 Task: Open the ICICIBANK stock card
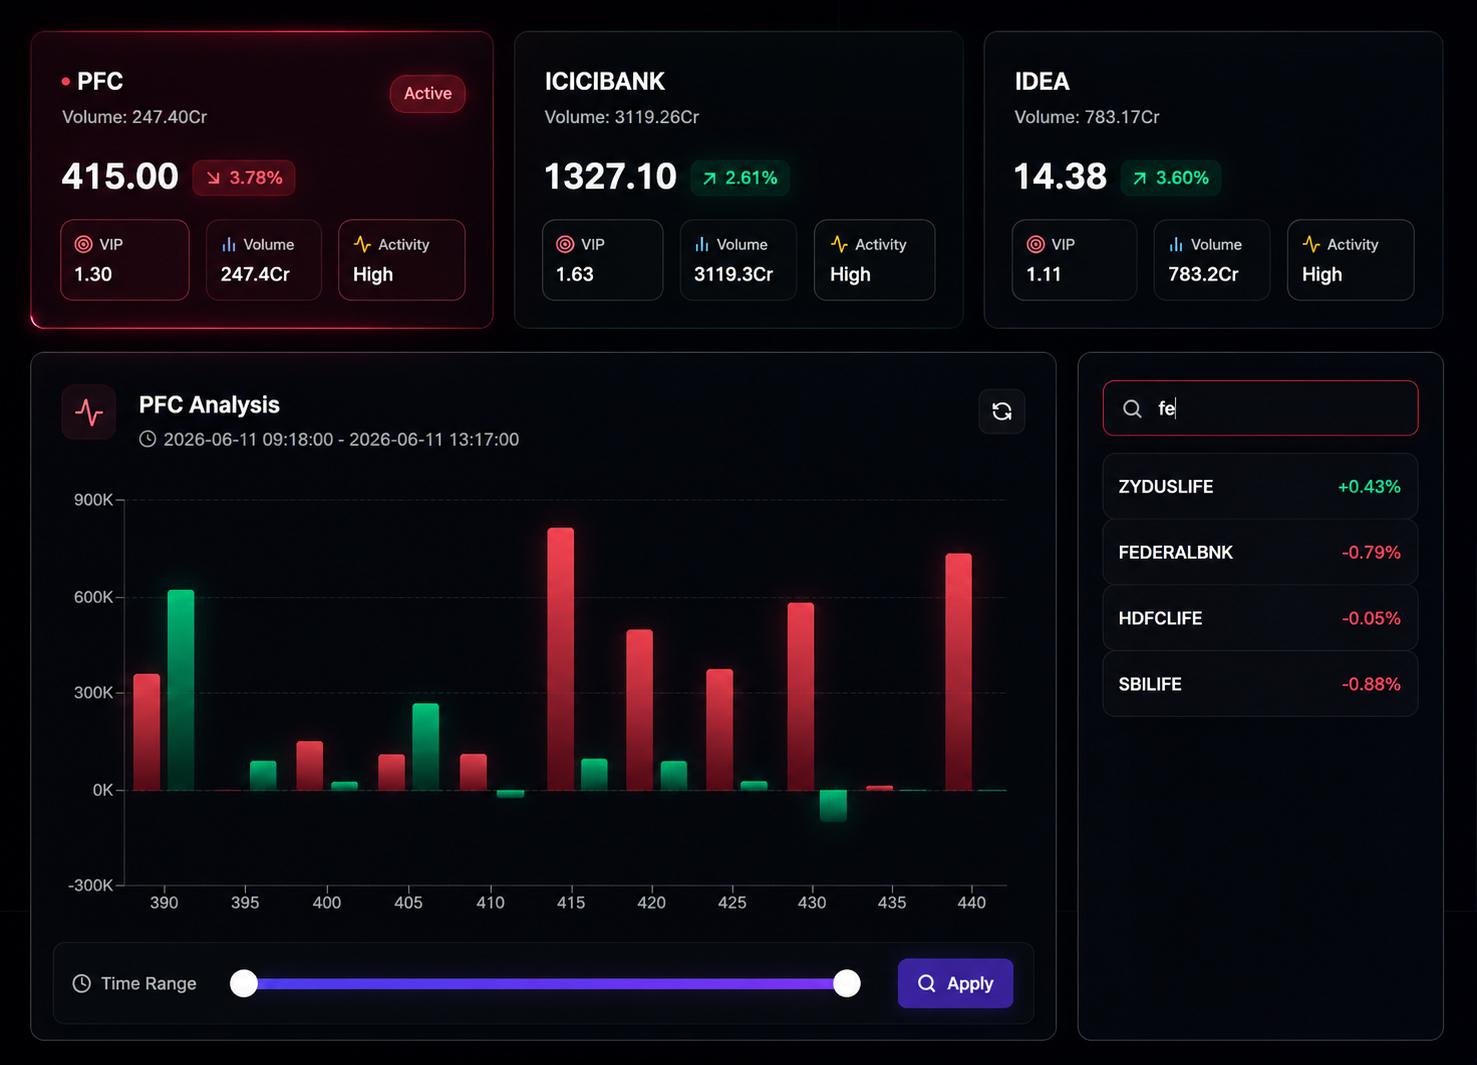(739, 180)
